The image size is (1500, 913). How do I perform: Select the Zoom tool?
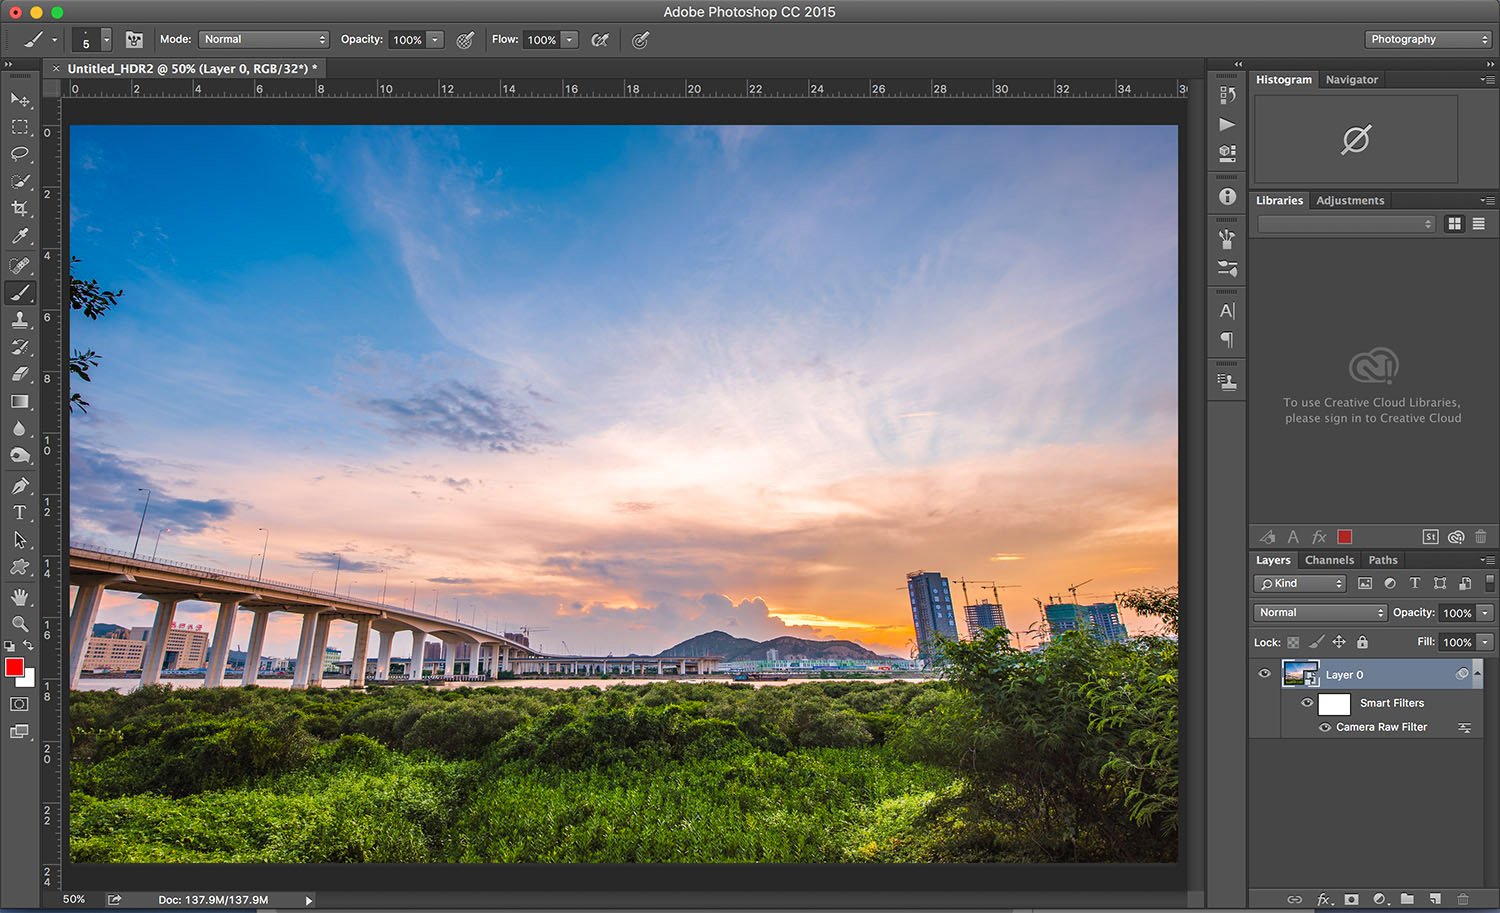pos(20,623)
